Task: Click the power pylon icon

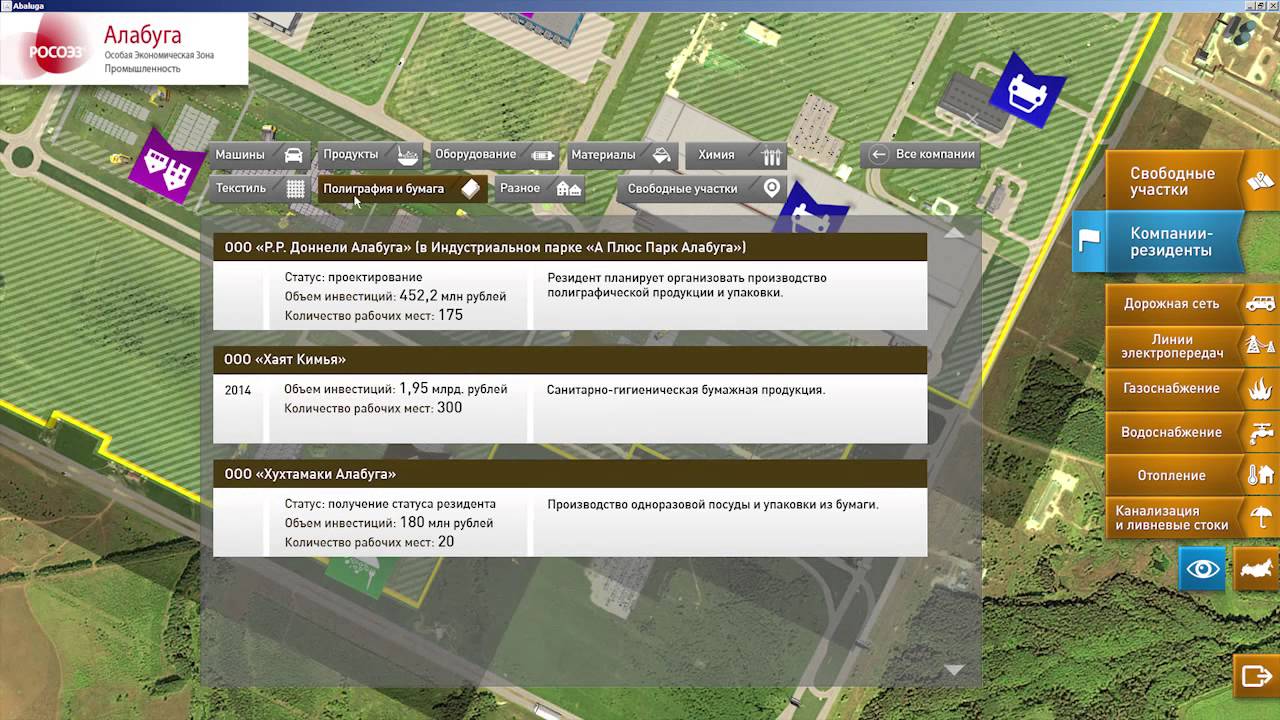Action: [x=1259, y=346]
